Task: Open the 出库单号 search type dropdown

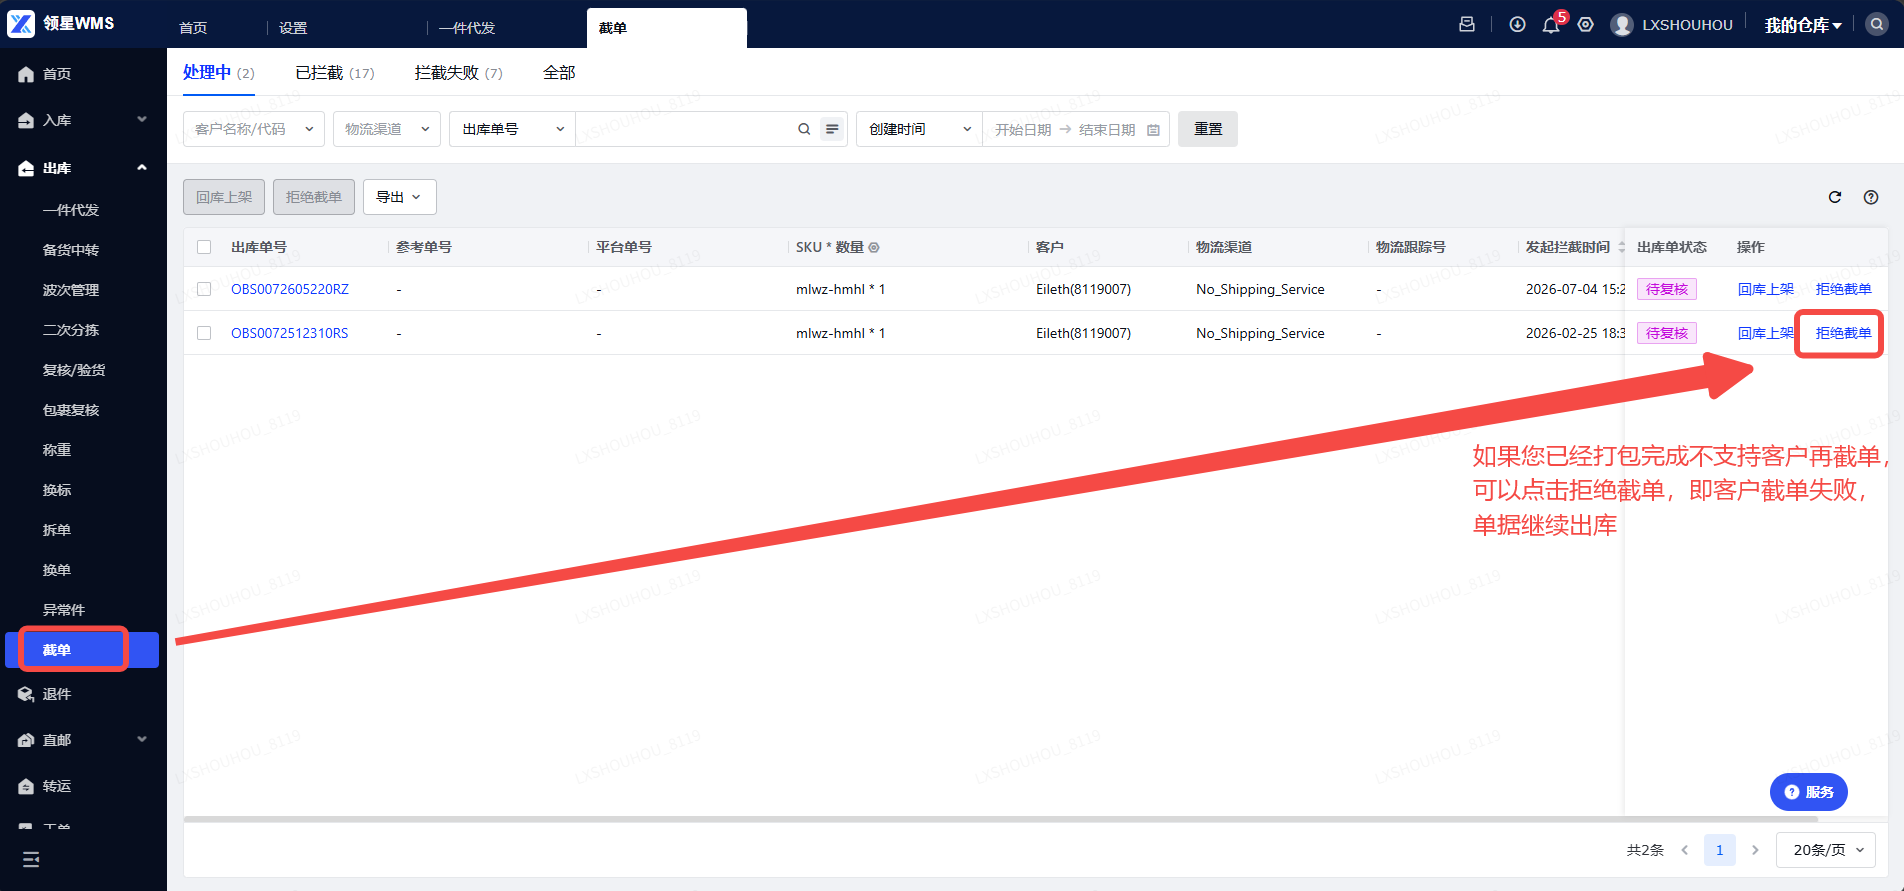Action: (x=513, y=129)
